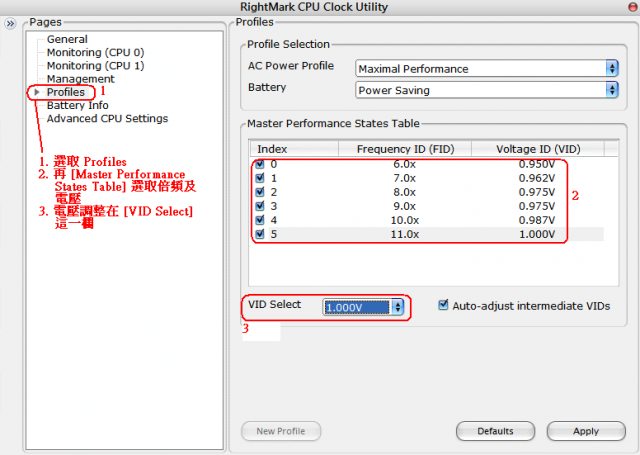640x455 pixels.
Task: Uncheck index 2 performance state
Action: [260, 192]
